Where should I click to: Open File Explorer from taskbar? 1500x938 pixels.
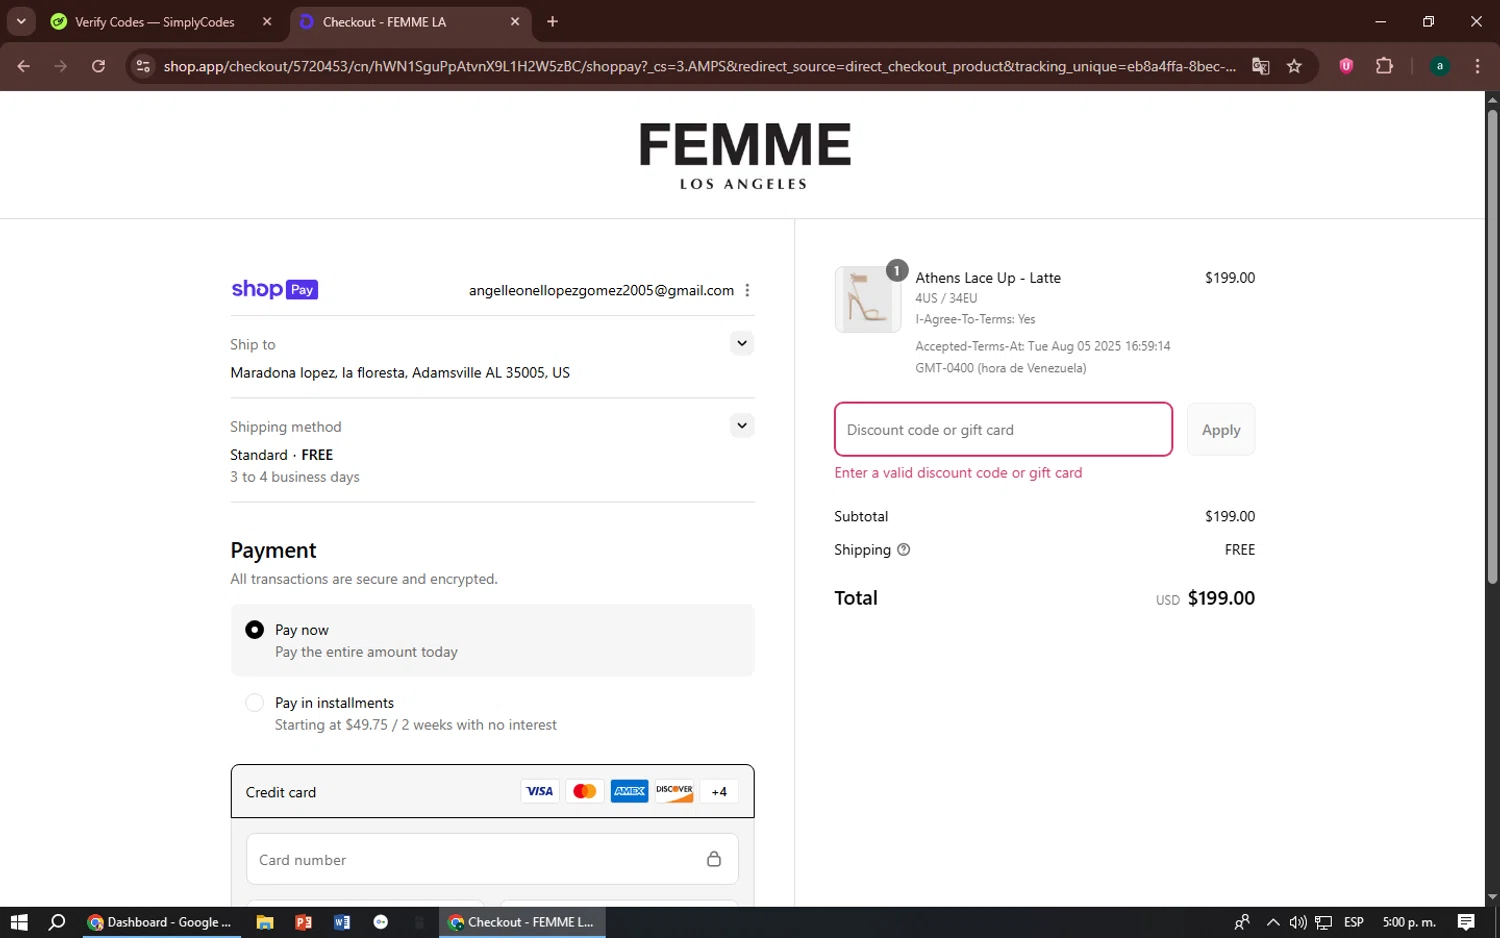pyautogui.click(x=265, y=922)
